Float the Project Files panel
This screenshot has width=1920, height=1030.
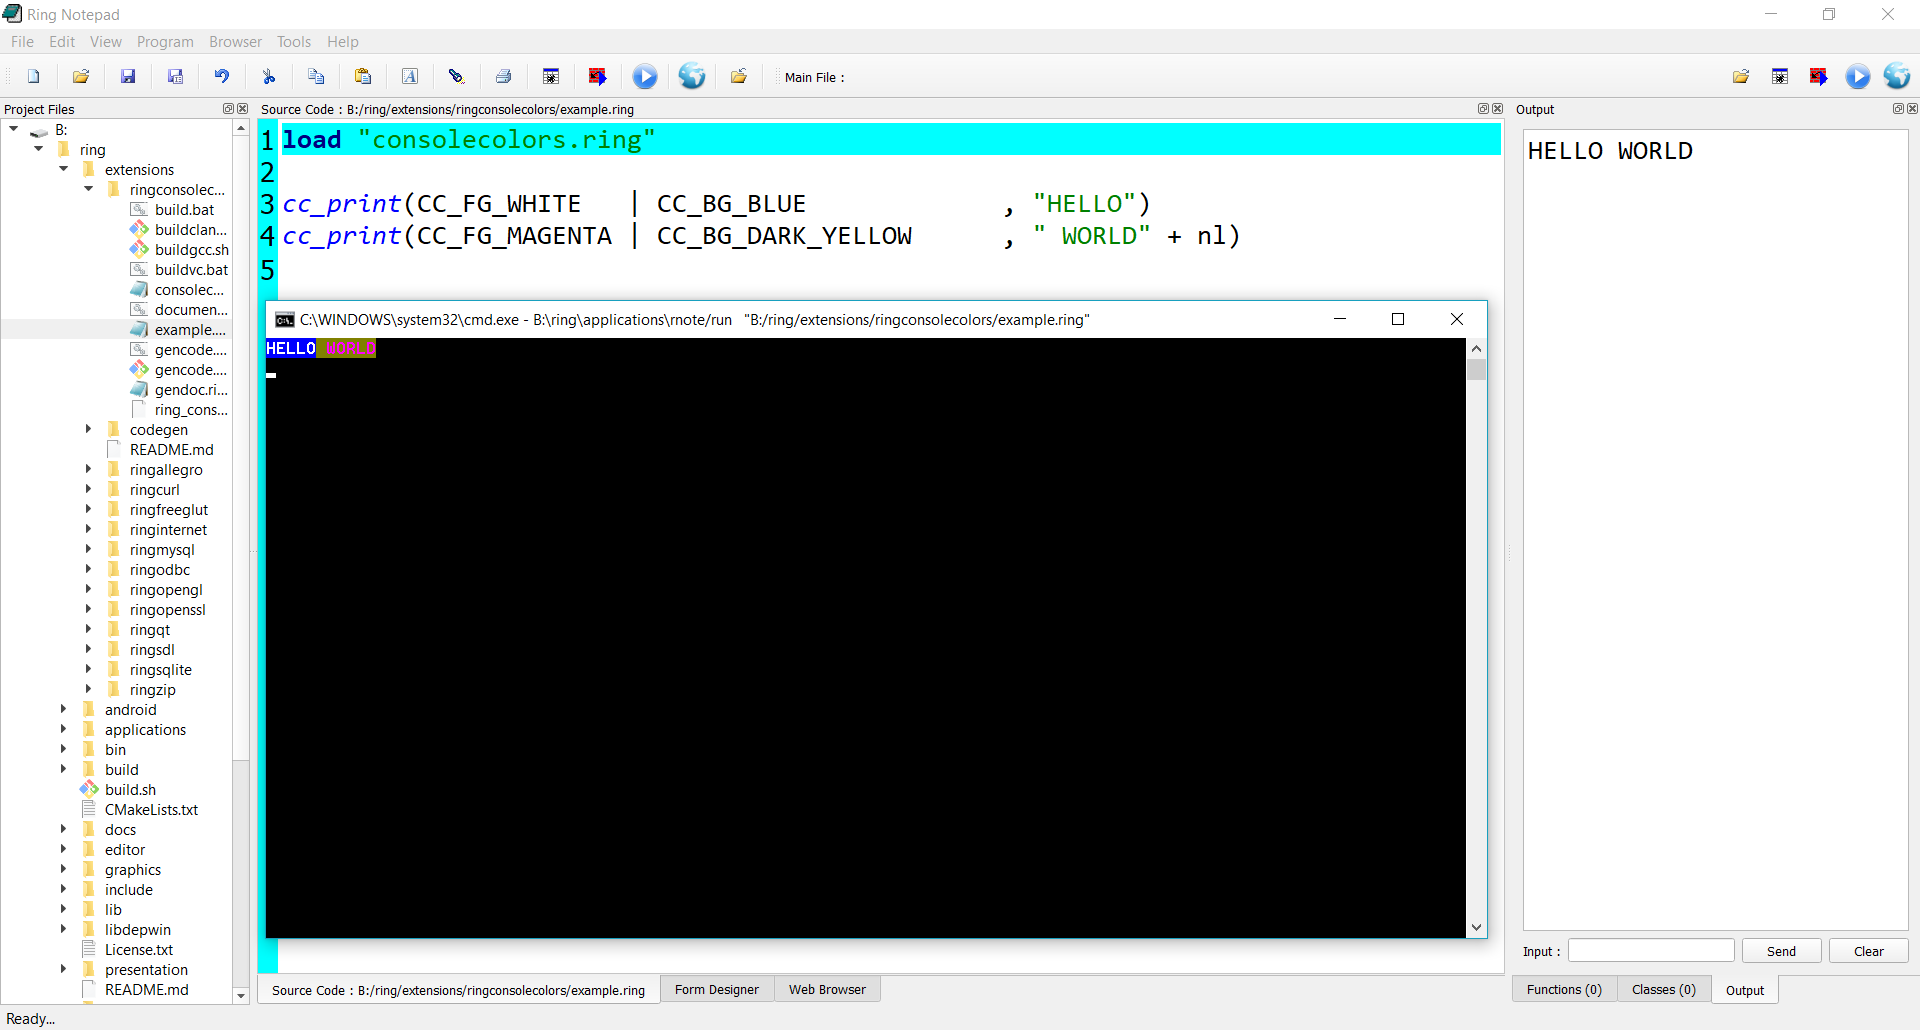[x=227, y=109]
